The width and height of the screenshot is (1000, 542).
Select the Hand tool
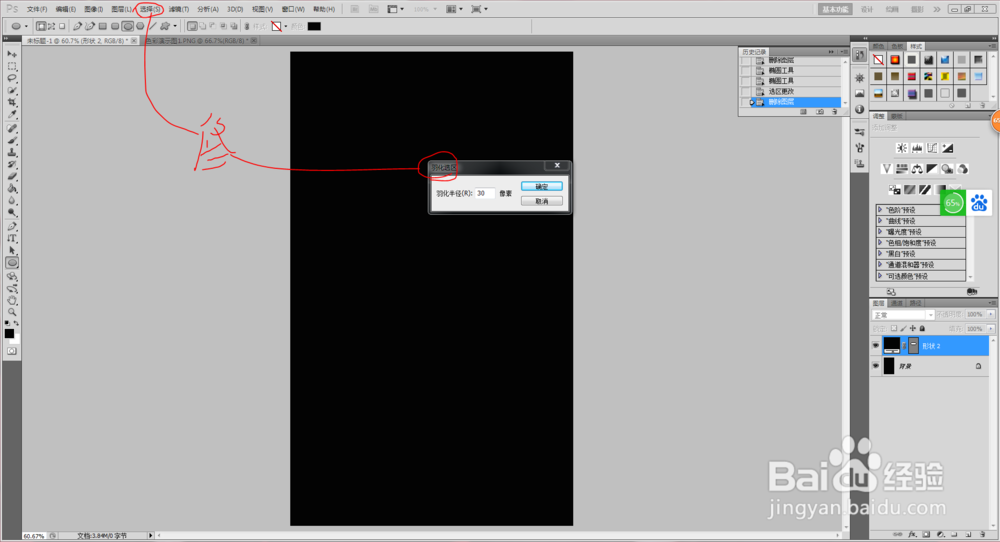(x=12, y=301)
